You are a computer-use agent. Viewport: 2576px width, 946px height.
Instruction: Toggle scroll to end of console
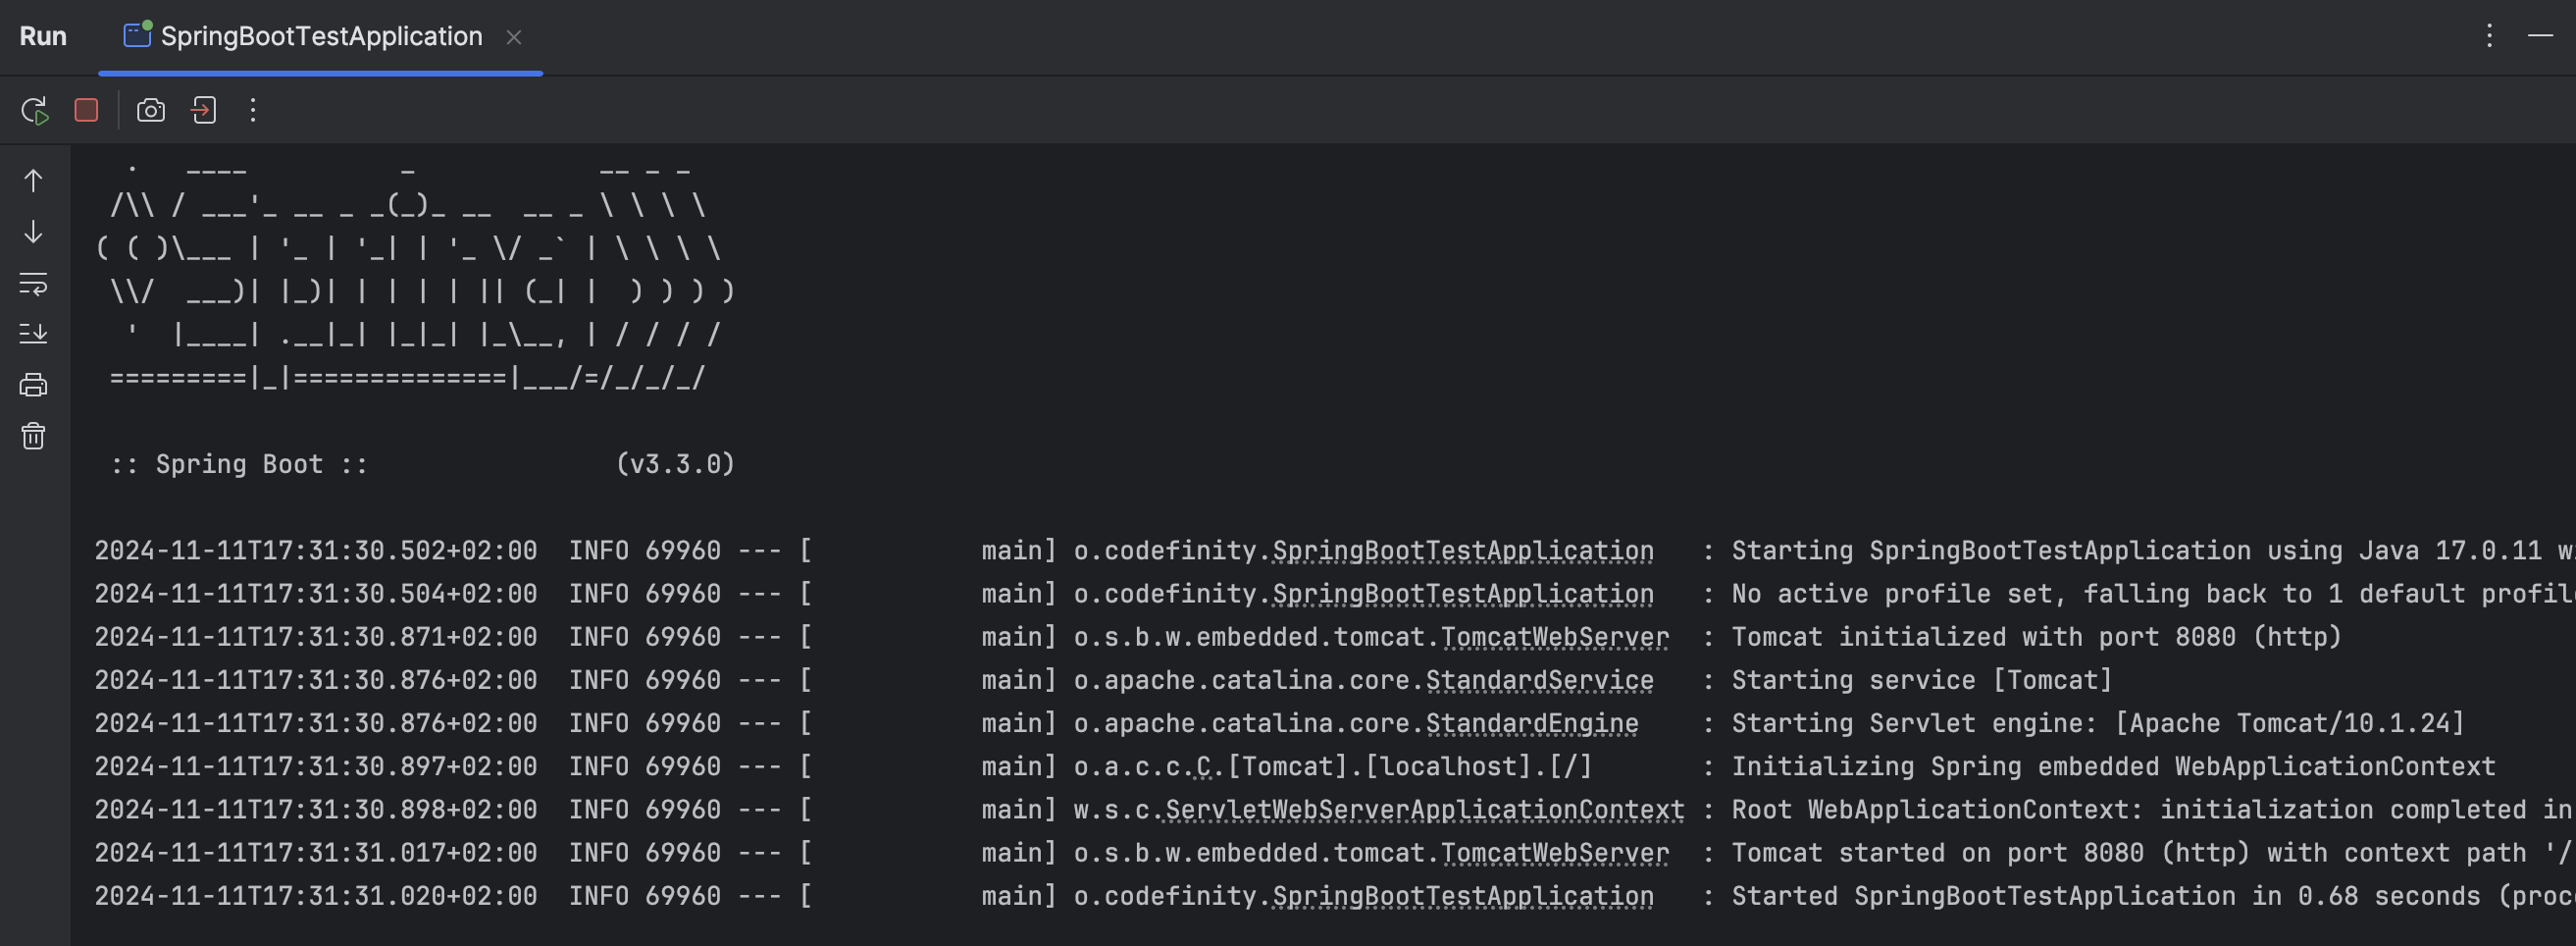[33, 333]
